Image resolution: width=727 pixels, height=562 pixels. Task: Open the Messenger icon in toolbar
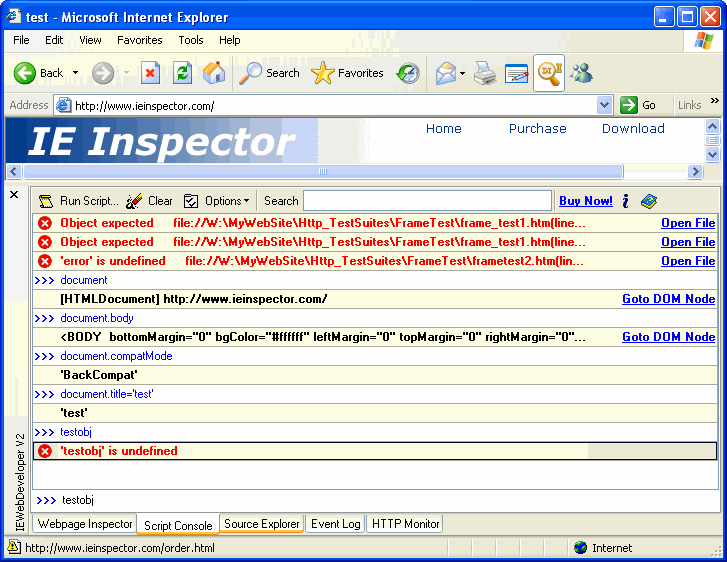coord(581,73)
